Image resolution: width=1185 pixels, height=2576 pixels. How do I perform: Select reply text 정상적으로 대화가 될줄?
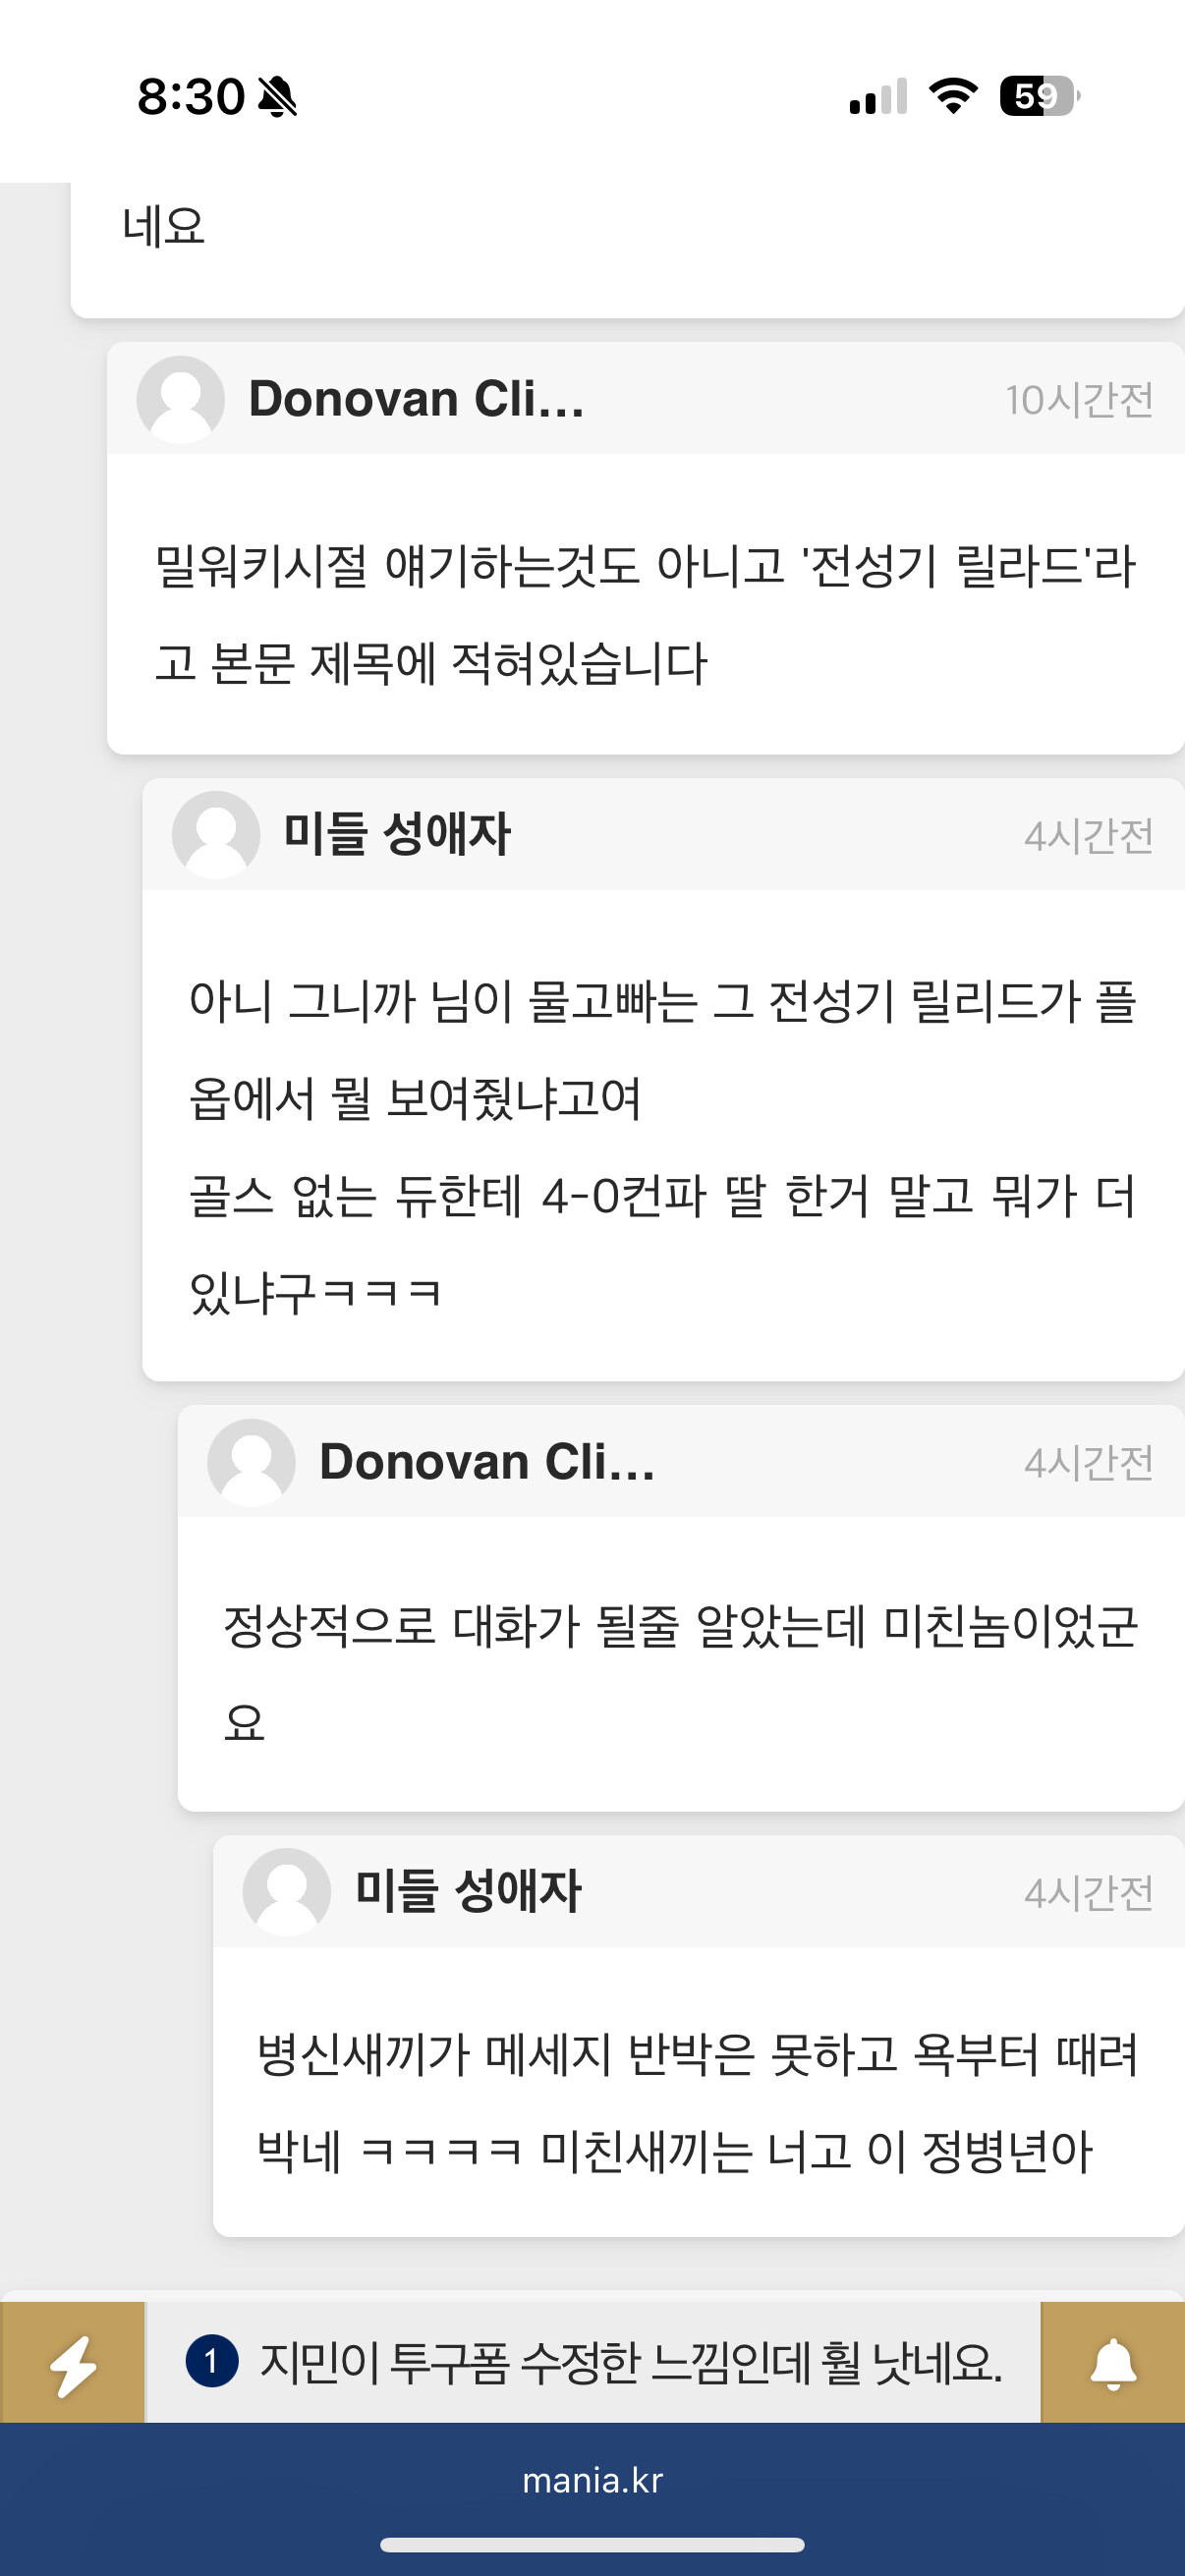tap(680, 1674)
